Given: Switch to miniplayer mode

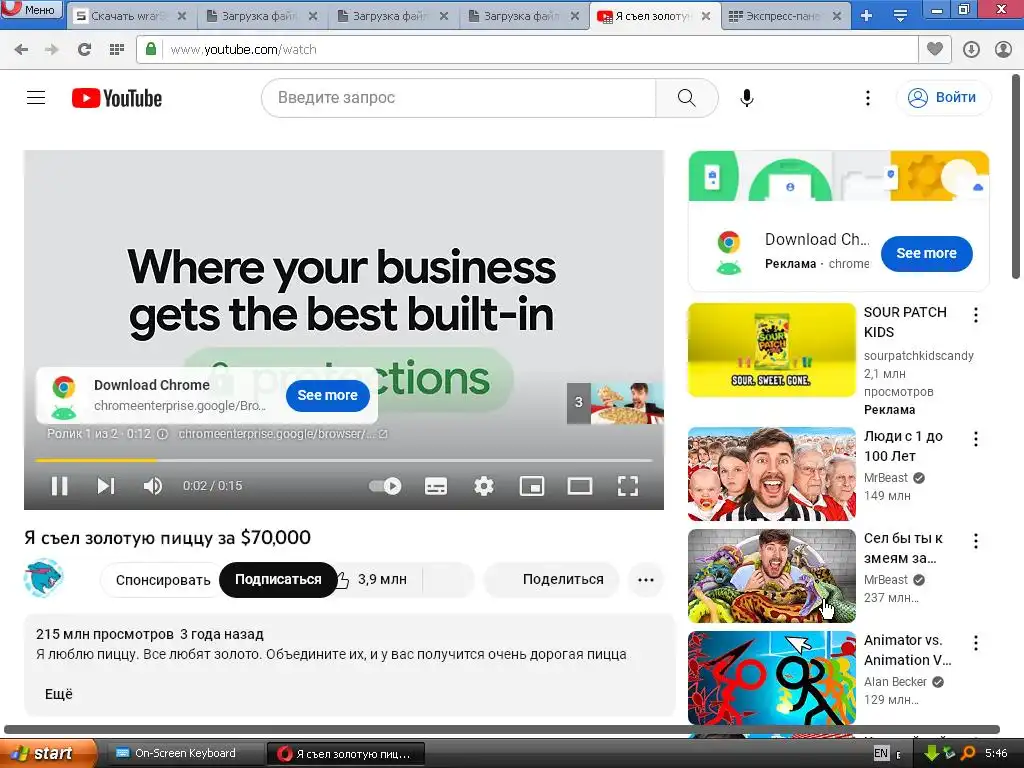Looking at the screenshot, I should (532, 486).
